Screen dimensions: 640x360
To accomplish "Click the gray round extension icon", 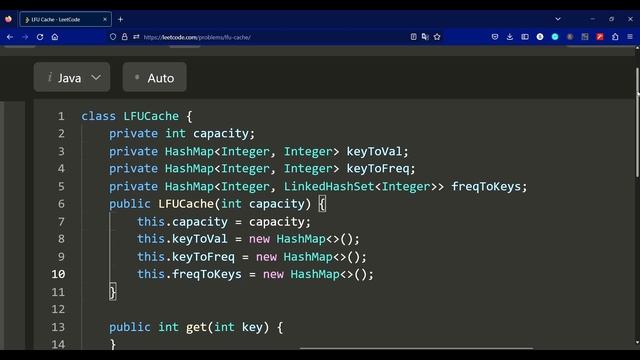I will pos(570,37).
